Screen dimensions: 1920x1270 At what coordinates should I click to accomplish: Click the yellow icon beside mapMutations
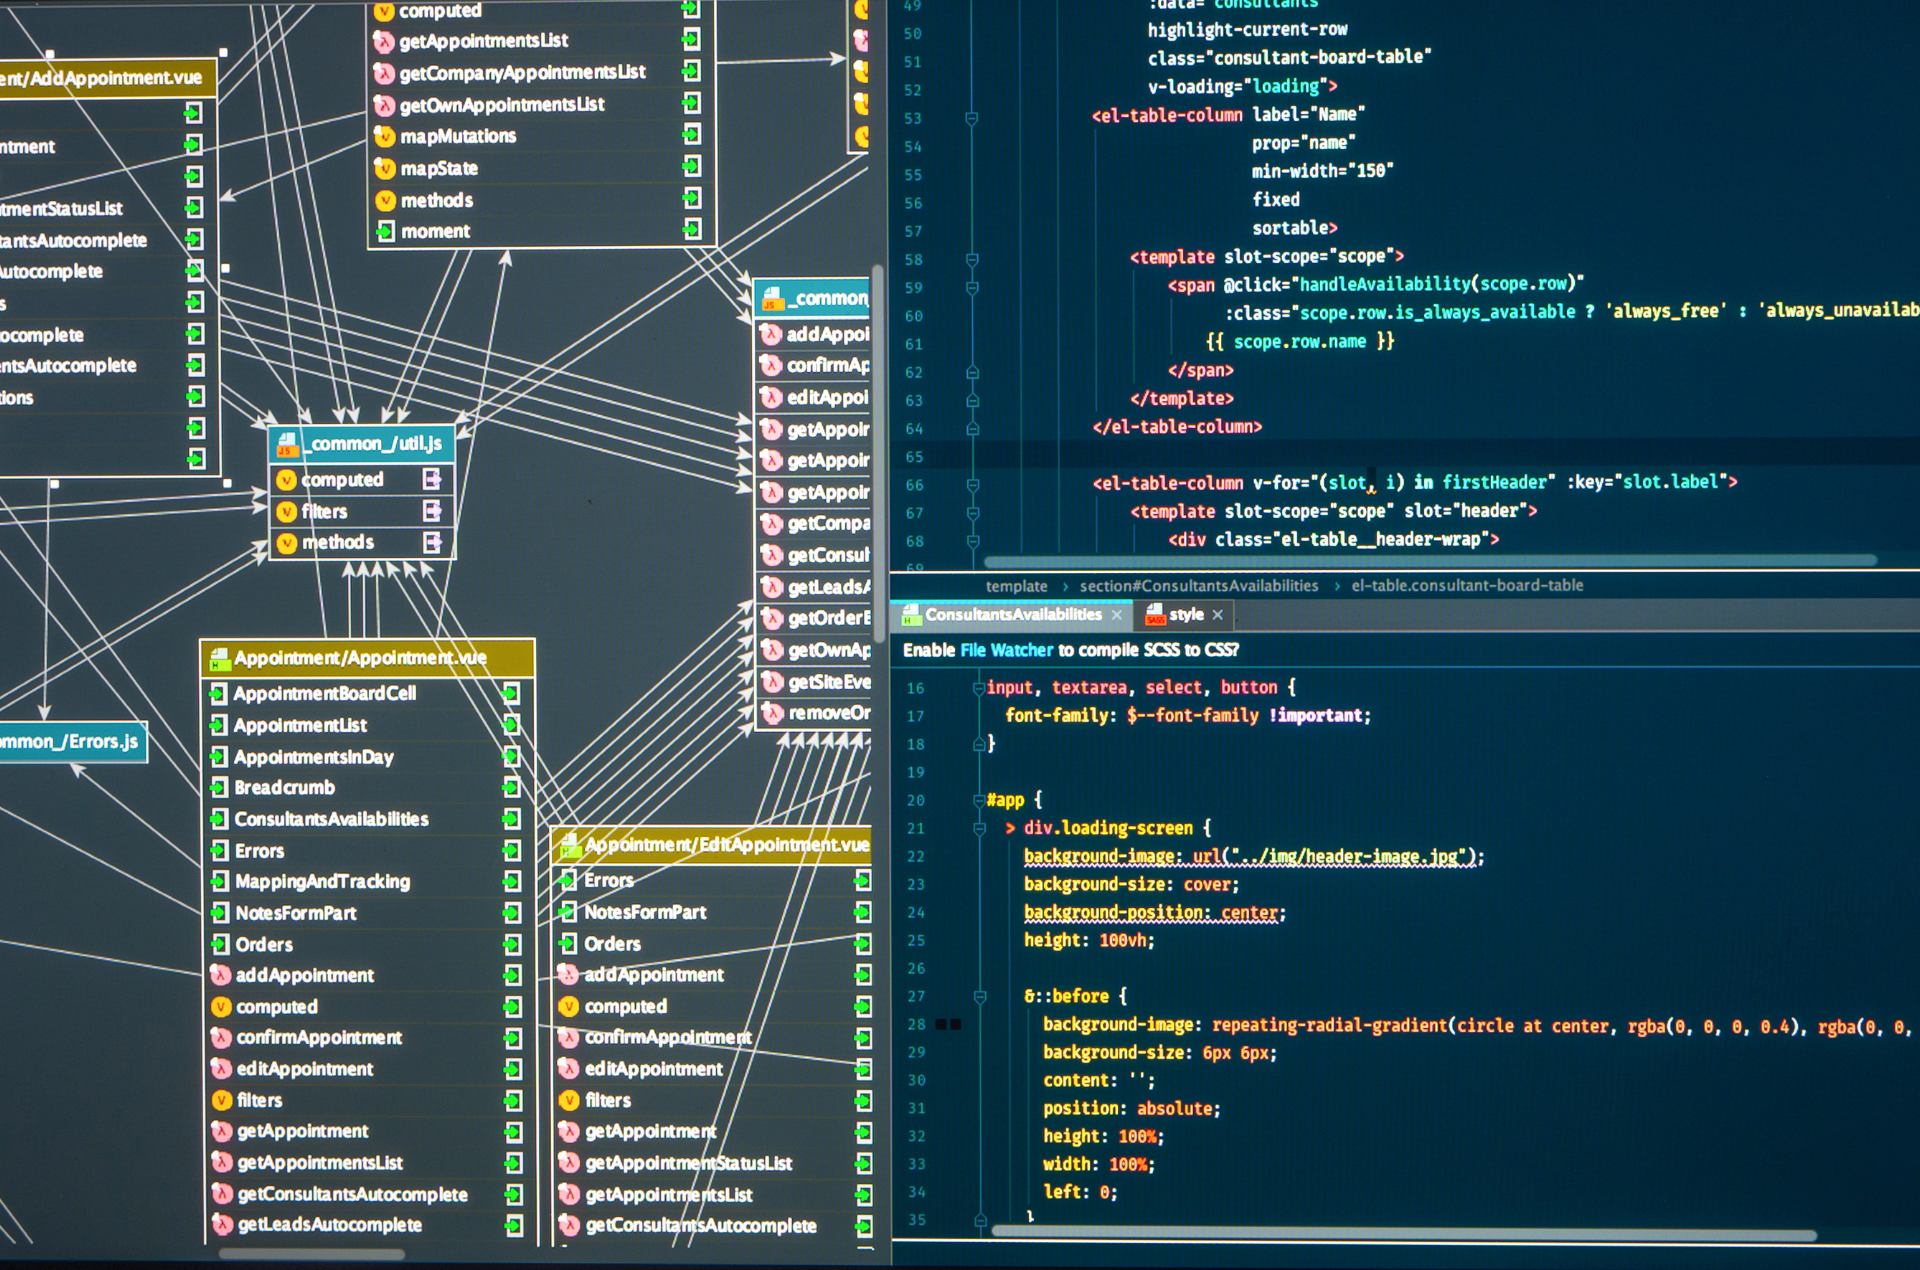click(385, 136)
